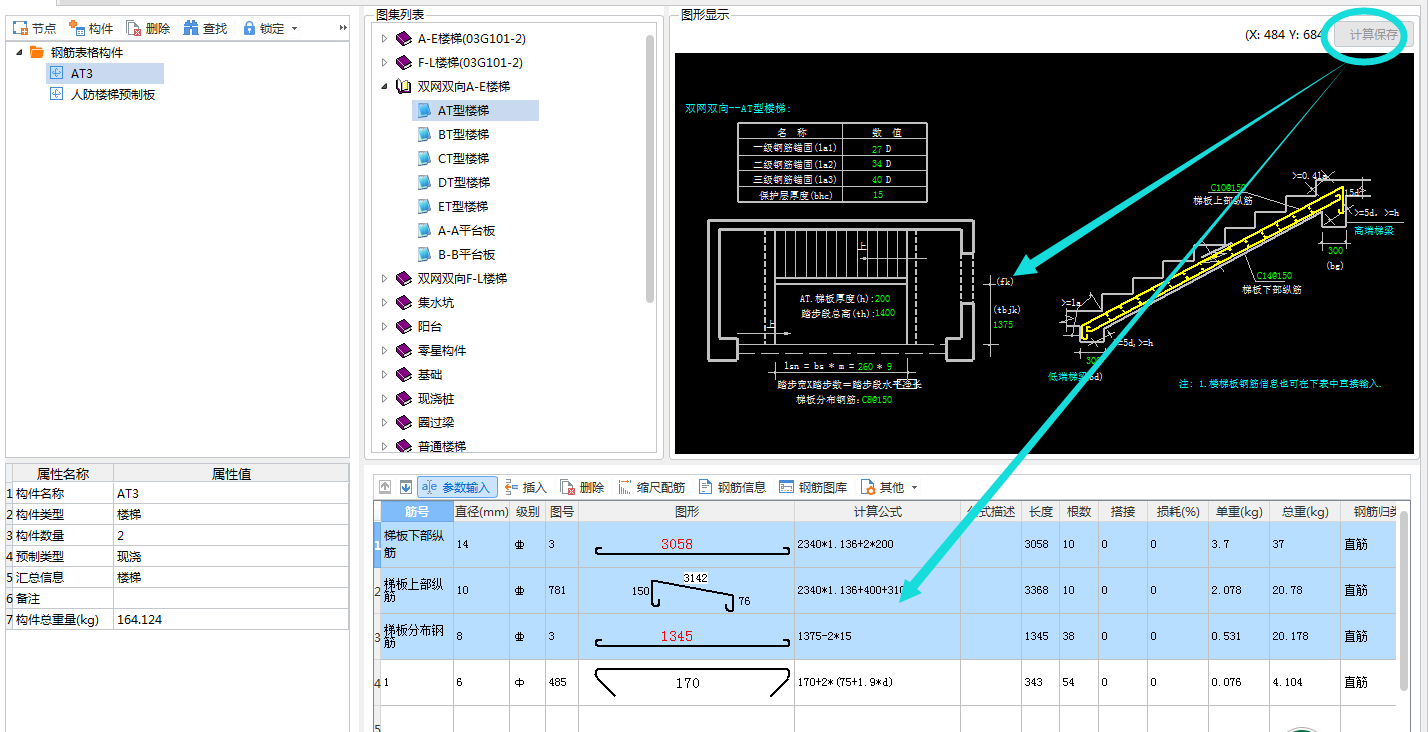
Task: Toggle the 参数输入 button
Action: point(457,487)
